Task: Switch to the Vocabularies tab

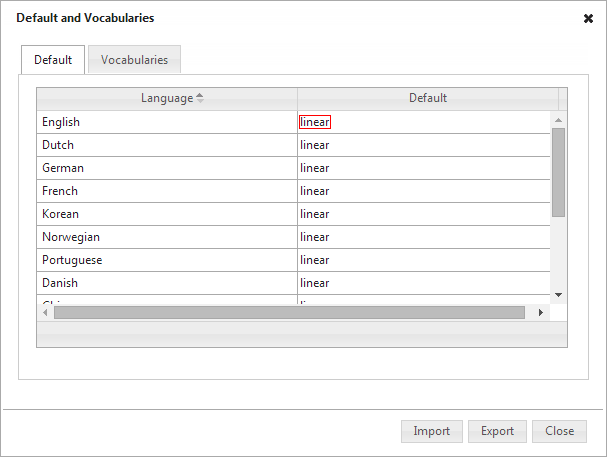Action: pos(134,60)
